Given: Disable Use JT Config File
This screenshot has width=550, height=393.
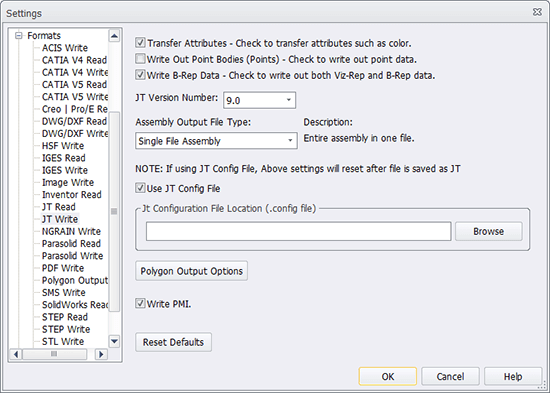Looking at the screenshot, I should pyautogui.click(x=140, y=188).
